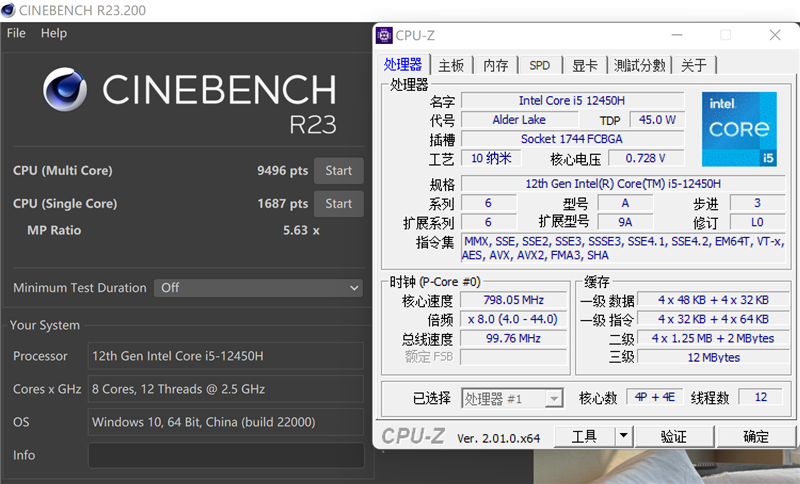Image resolution: width=800 pixels, height=484 pixels.
Task: Start the CPU Single Core test
Action: point(338,204)
